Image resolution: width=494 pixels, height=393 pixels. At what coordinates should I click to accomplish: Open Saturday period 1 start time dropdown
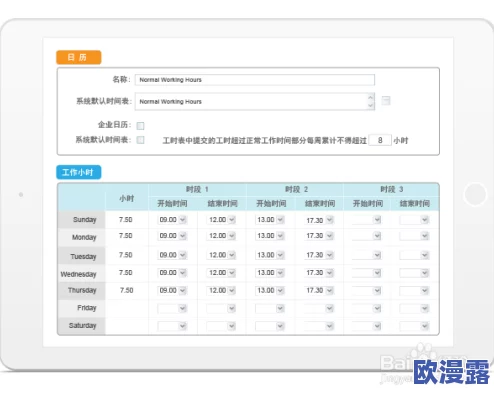(x=172, y=326)
